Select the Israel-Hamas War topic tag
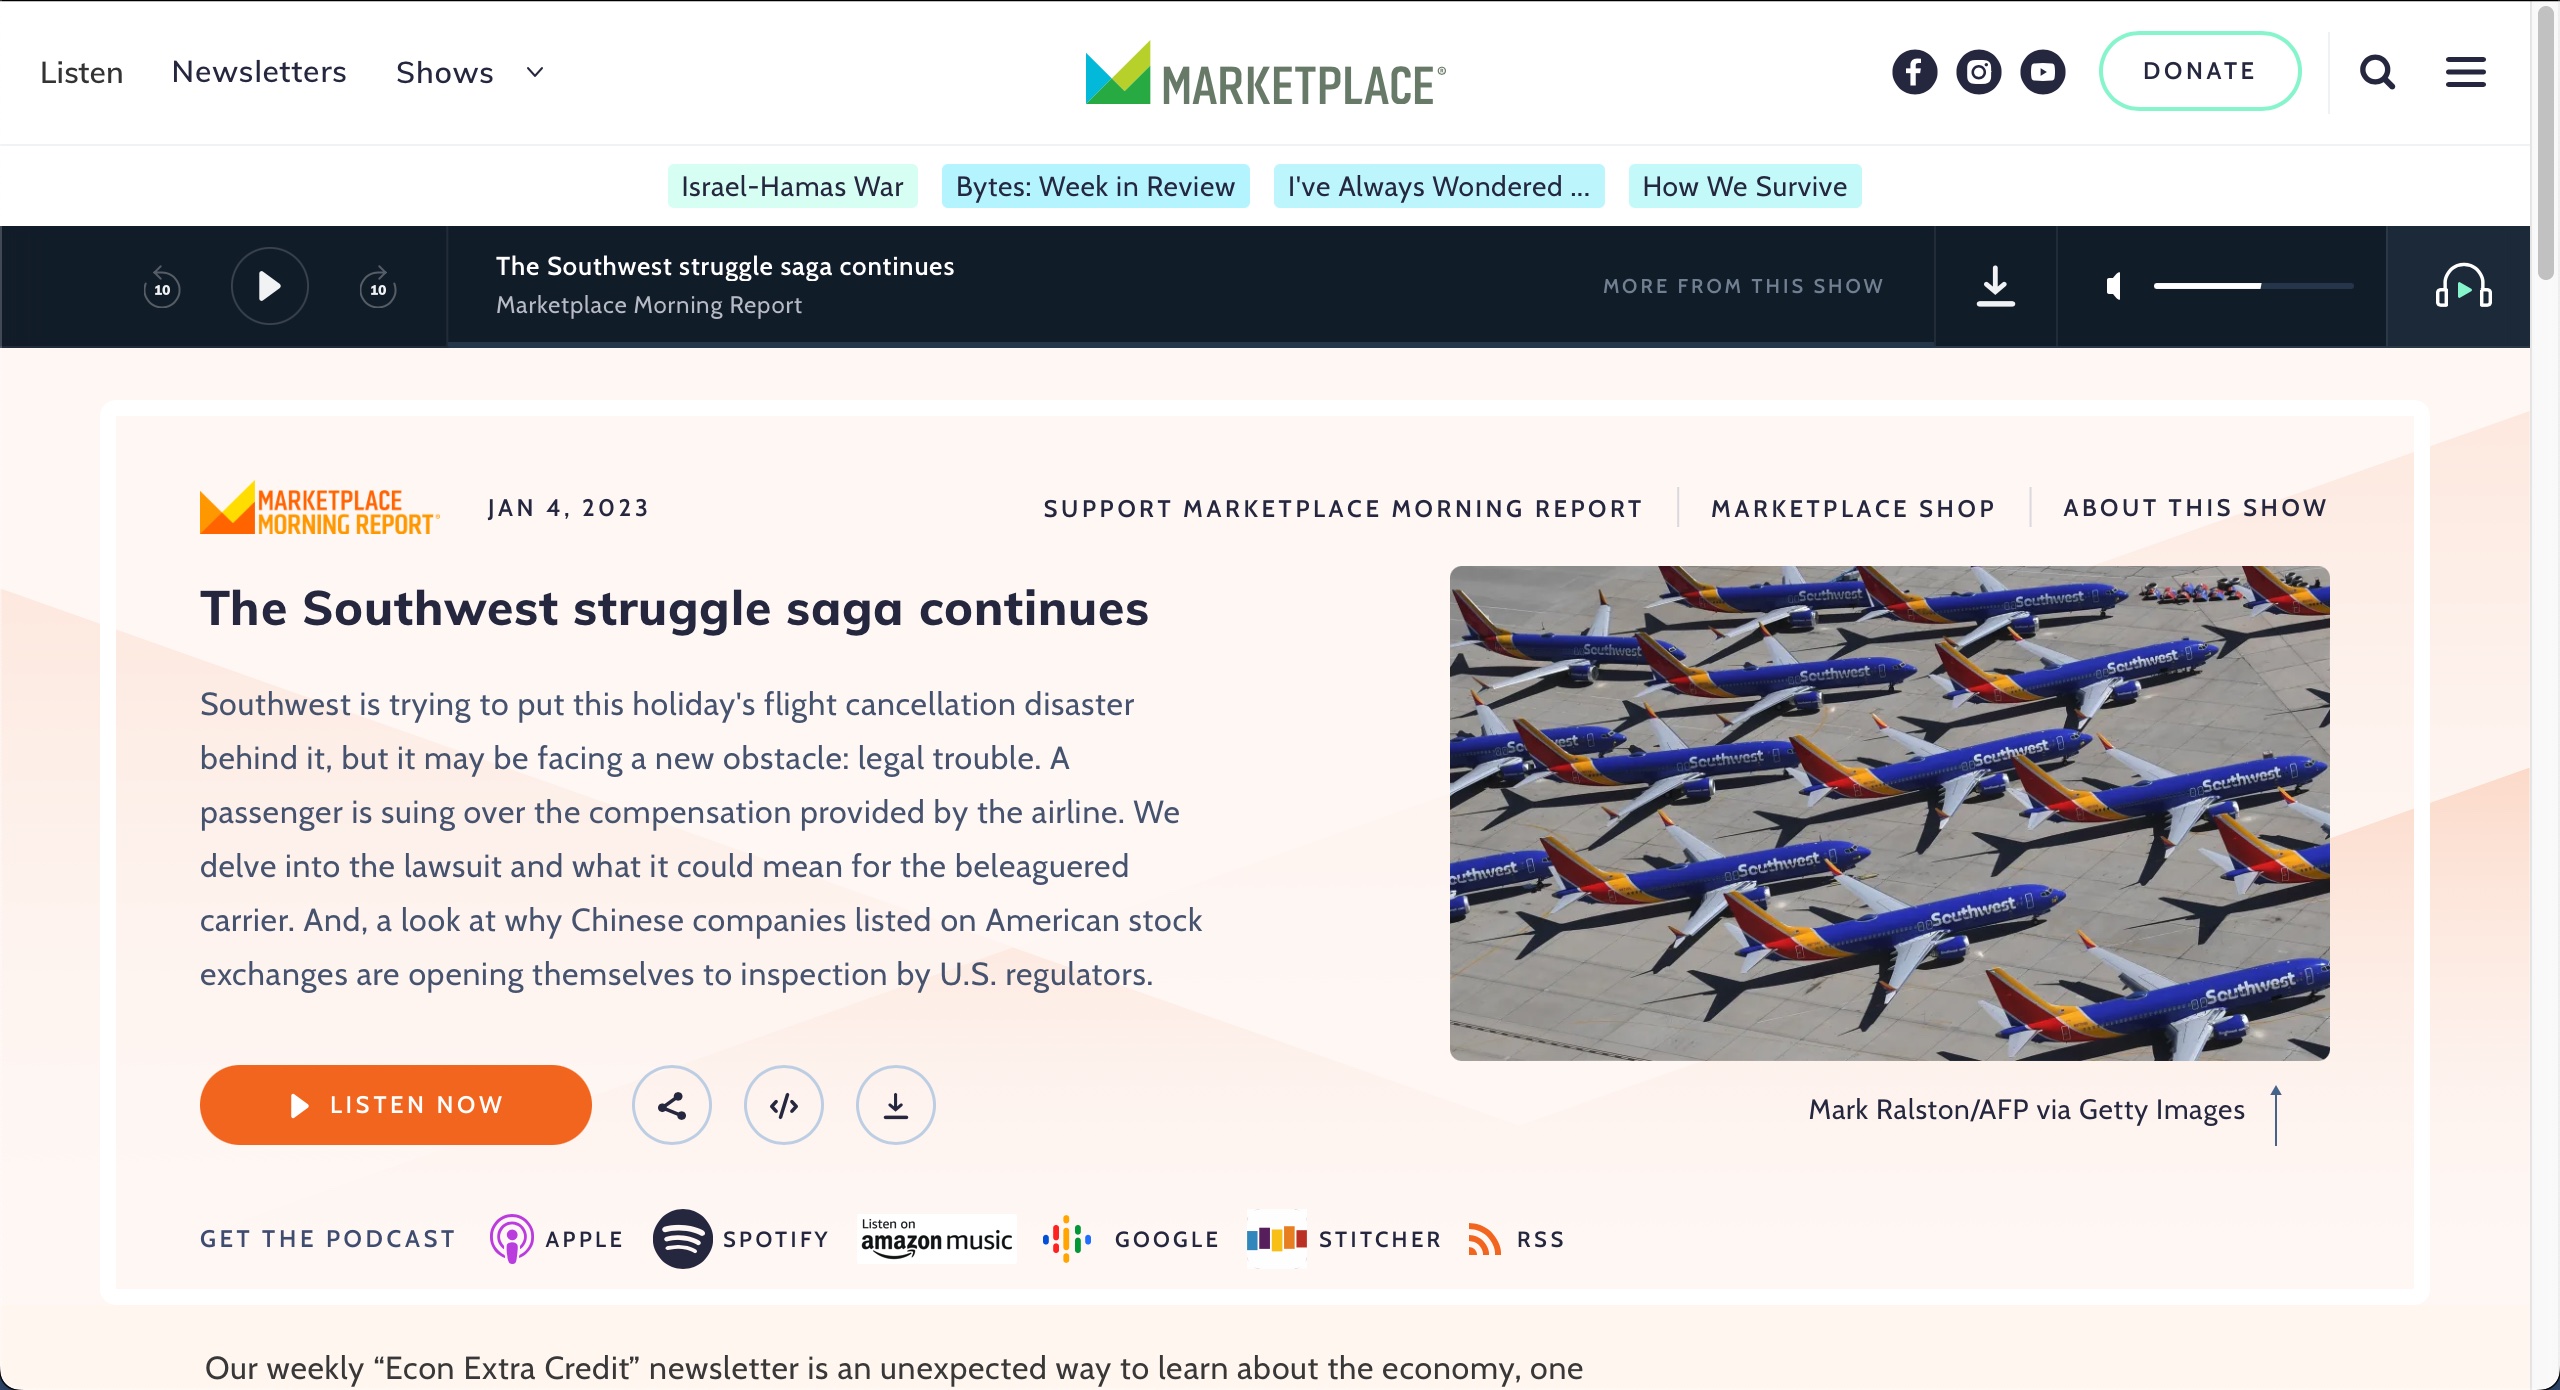This screenshot has height=1390, width=2560. coord(792,186)
